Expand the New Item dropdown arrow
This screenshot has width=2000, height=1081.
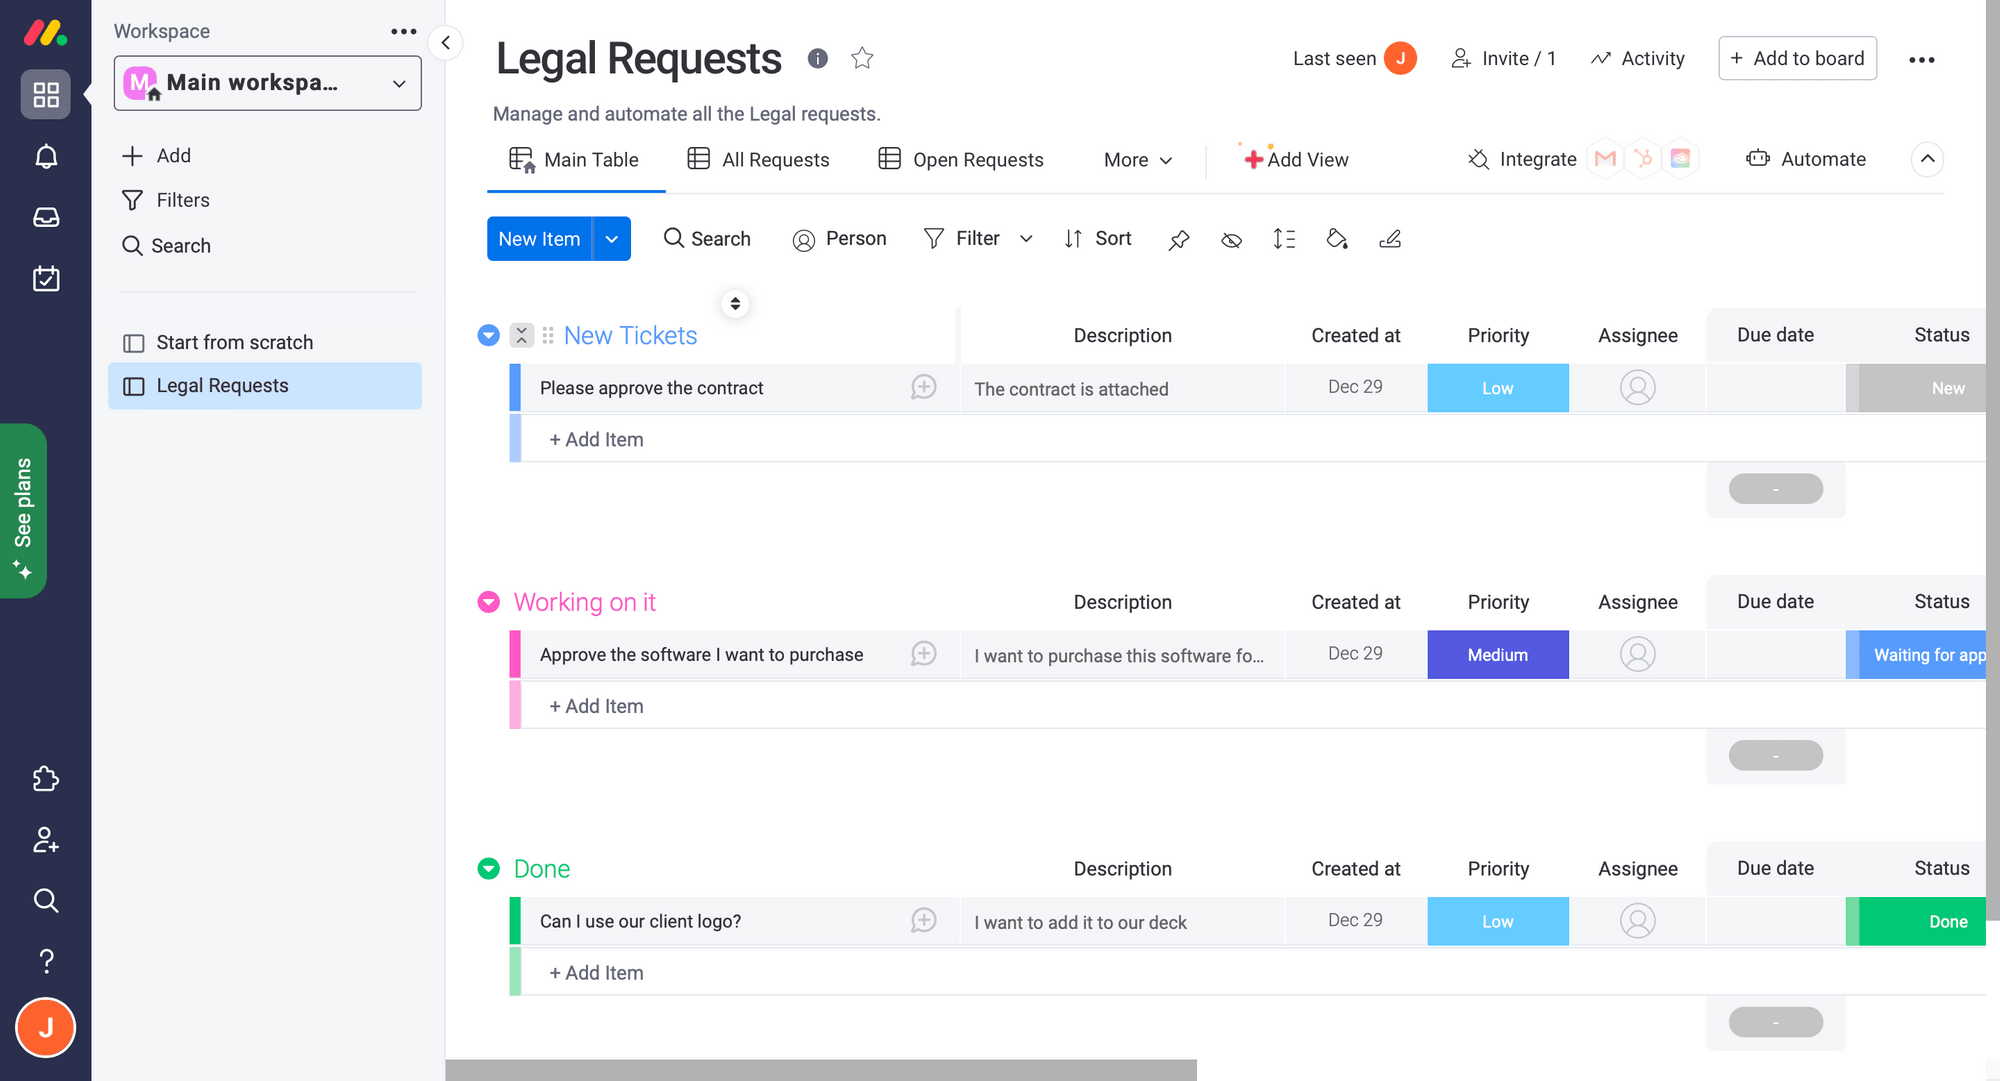[612, 240]
